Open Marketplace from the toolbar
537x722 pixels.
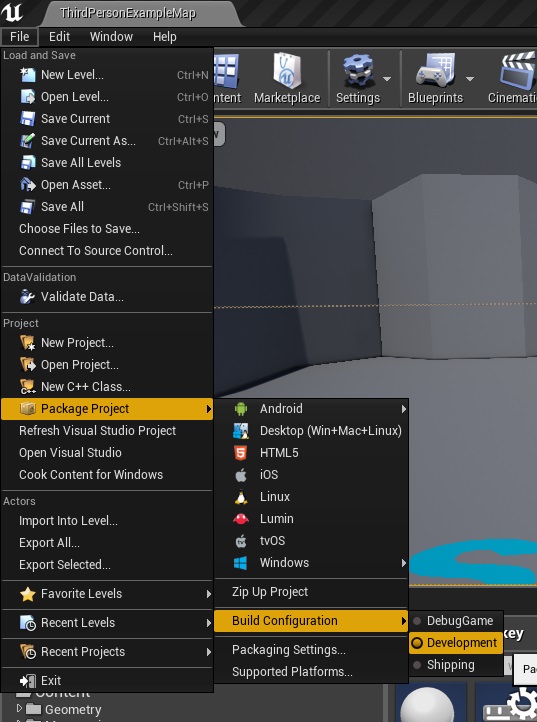click(x=287, y=78)
